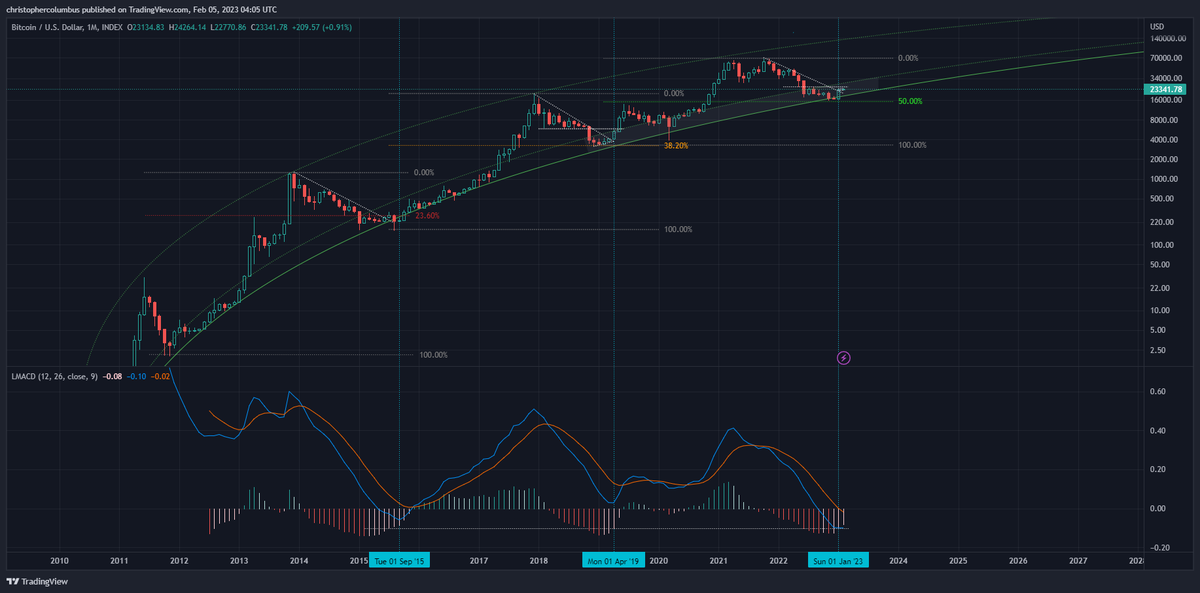Click the 22.00 price axis label
This screenshot has height=593, width=1200.
(1159, 288)
